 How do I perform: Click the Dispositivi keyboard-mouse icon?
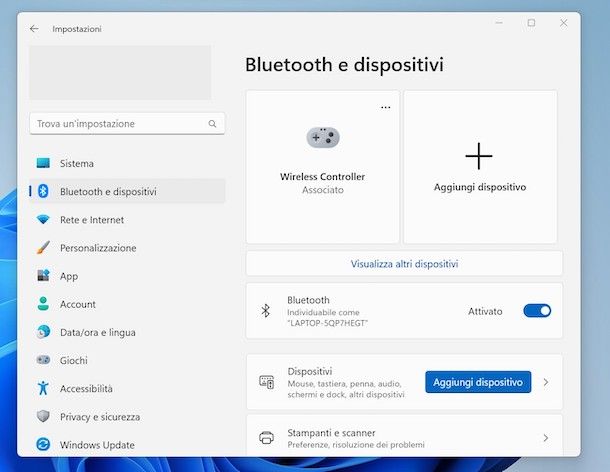coord(267,382)
